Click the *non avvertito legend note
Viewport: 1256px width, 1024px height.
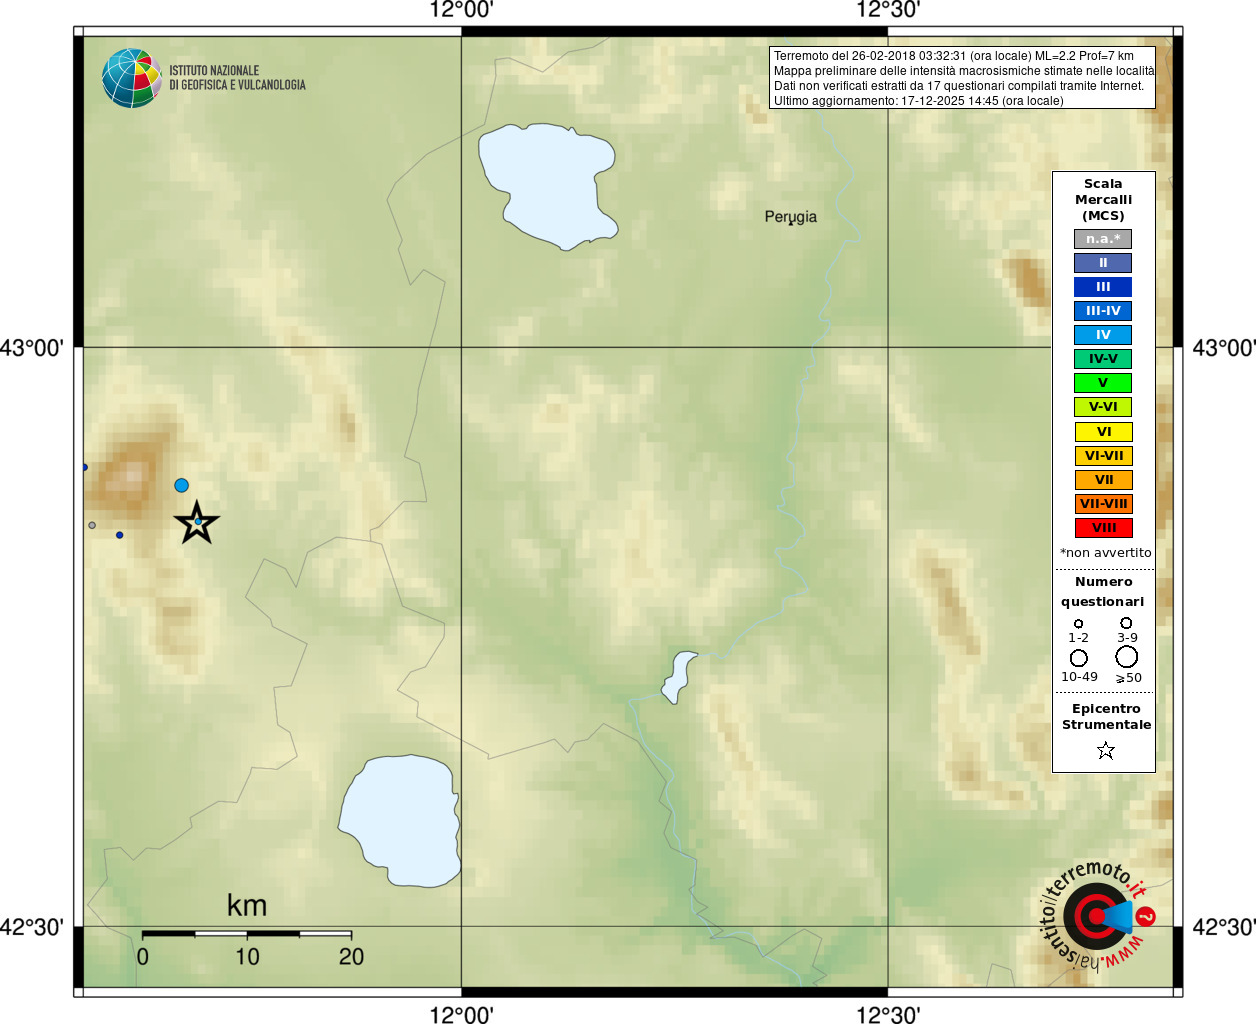point(1105,553)
